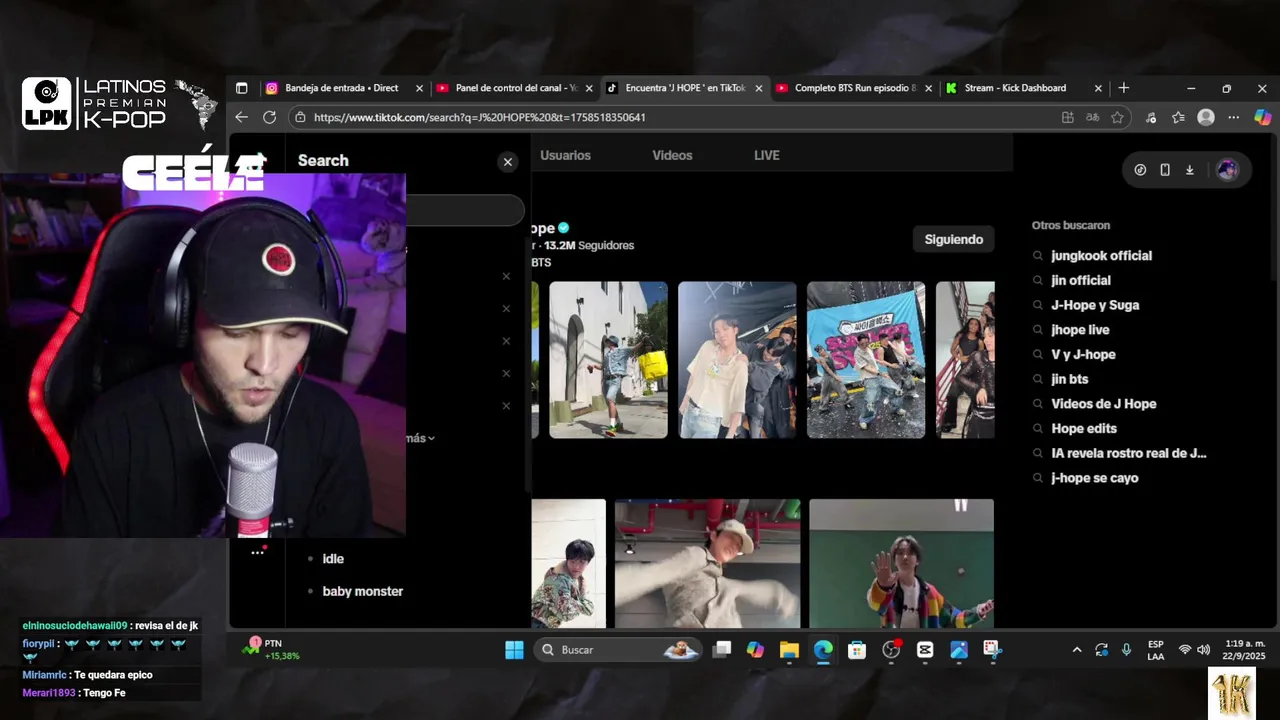Open the gray hoodie dance video
Screen dimensions: 1280x720
[707, 563]
